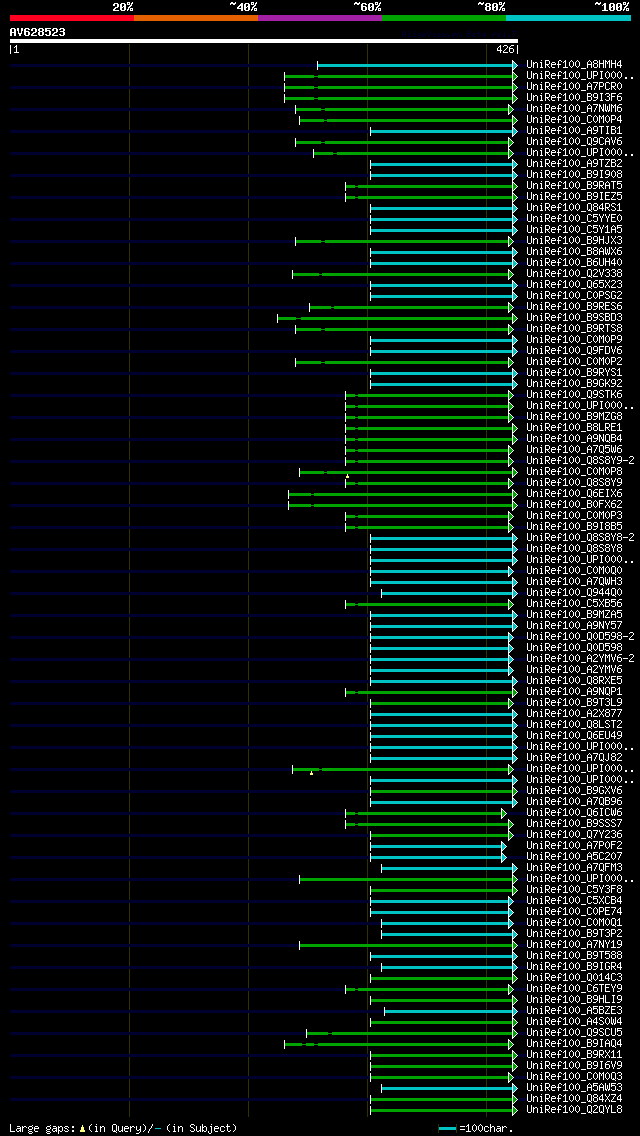Open the UniRef100_Q0D598-2 hit
Viewport: 640px width, 1136px height.
point(580,637)
